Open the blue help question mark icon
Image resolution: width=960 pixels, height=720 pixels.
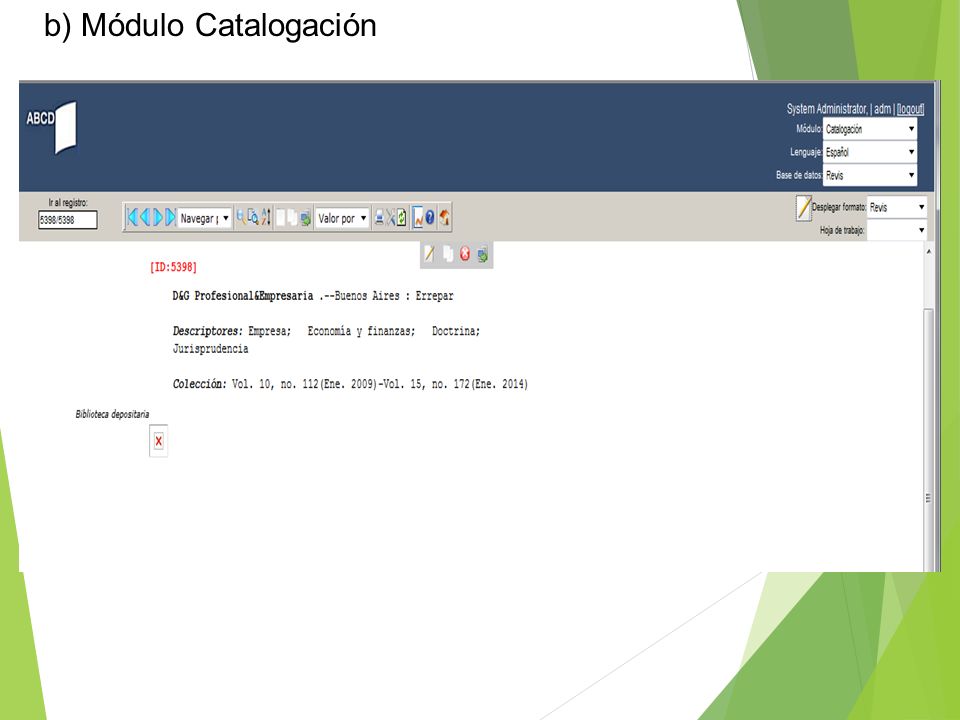pyautogui.click(x=430, y=217)
